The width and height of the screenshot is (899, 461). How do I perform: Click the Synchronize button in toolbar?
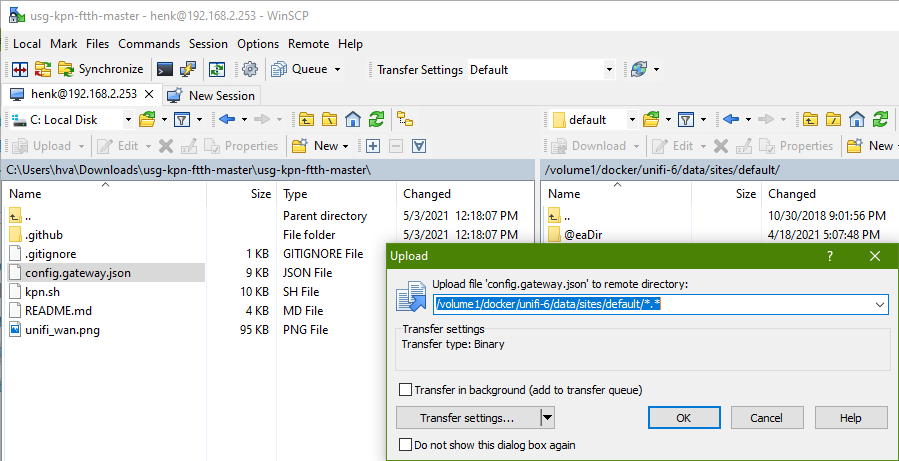101,69
